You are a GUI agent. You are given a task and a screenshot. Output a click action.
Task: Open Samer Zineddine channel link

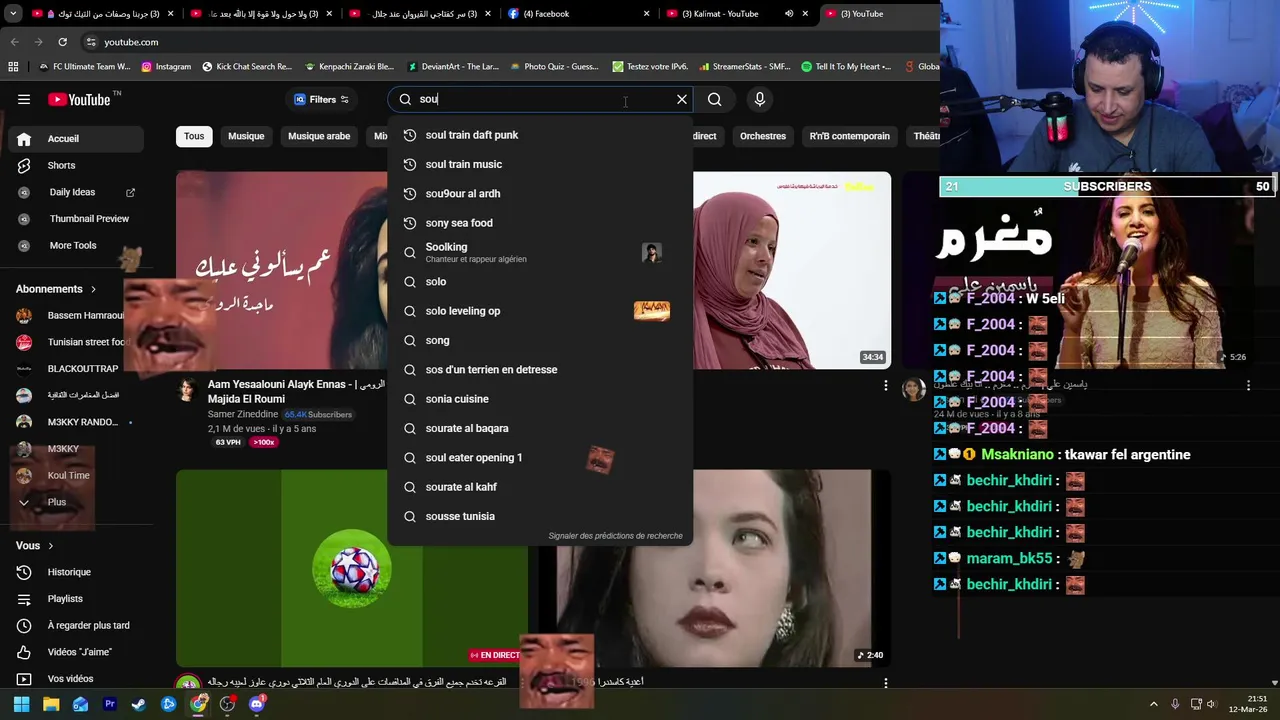coord(243,414)
